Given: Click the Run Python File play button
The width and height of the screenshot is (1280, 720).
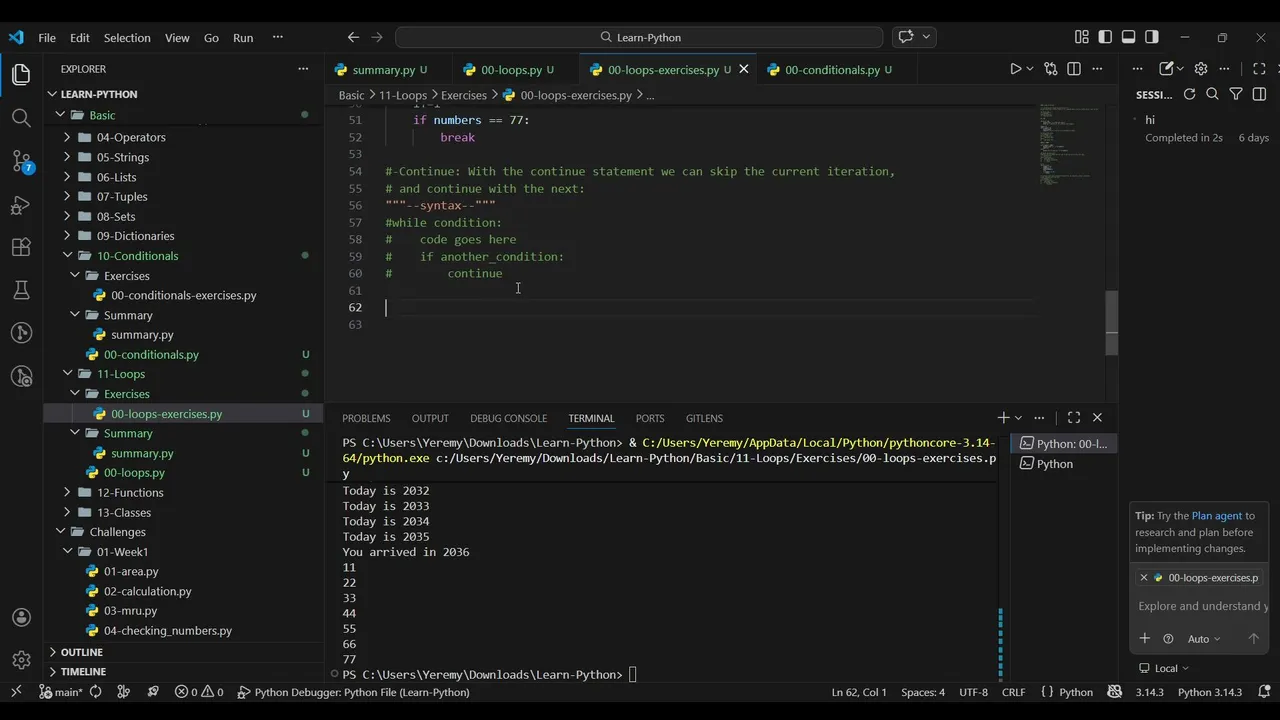Looking at the screenshot, I should 1015,69.
